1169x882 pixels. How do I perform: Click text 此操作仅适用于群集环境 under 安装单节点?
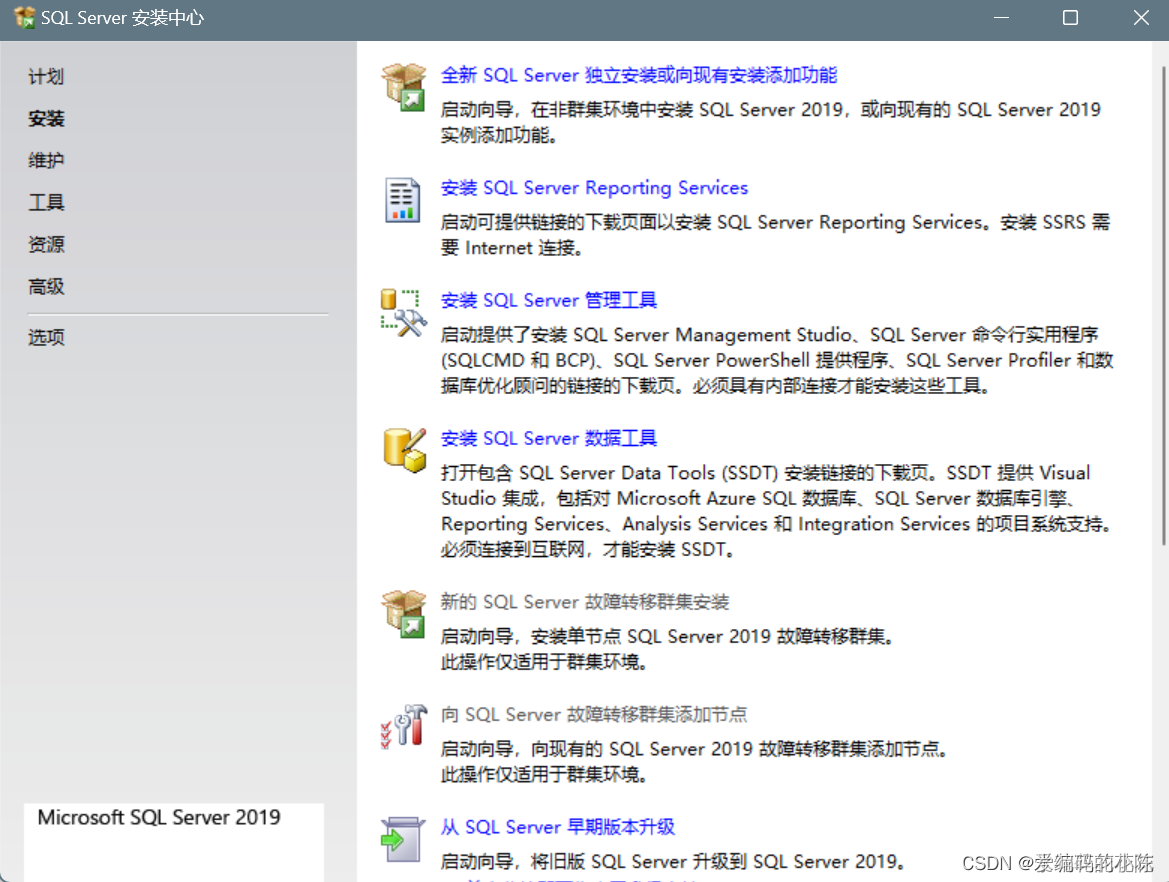point(543,662)
